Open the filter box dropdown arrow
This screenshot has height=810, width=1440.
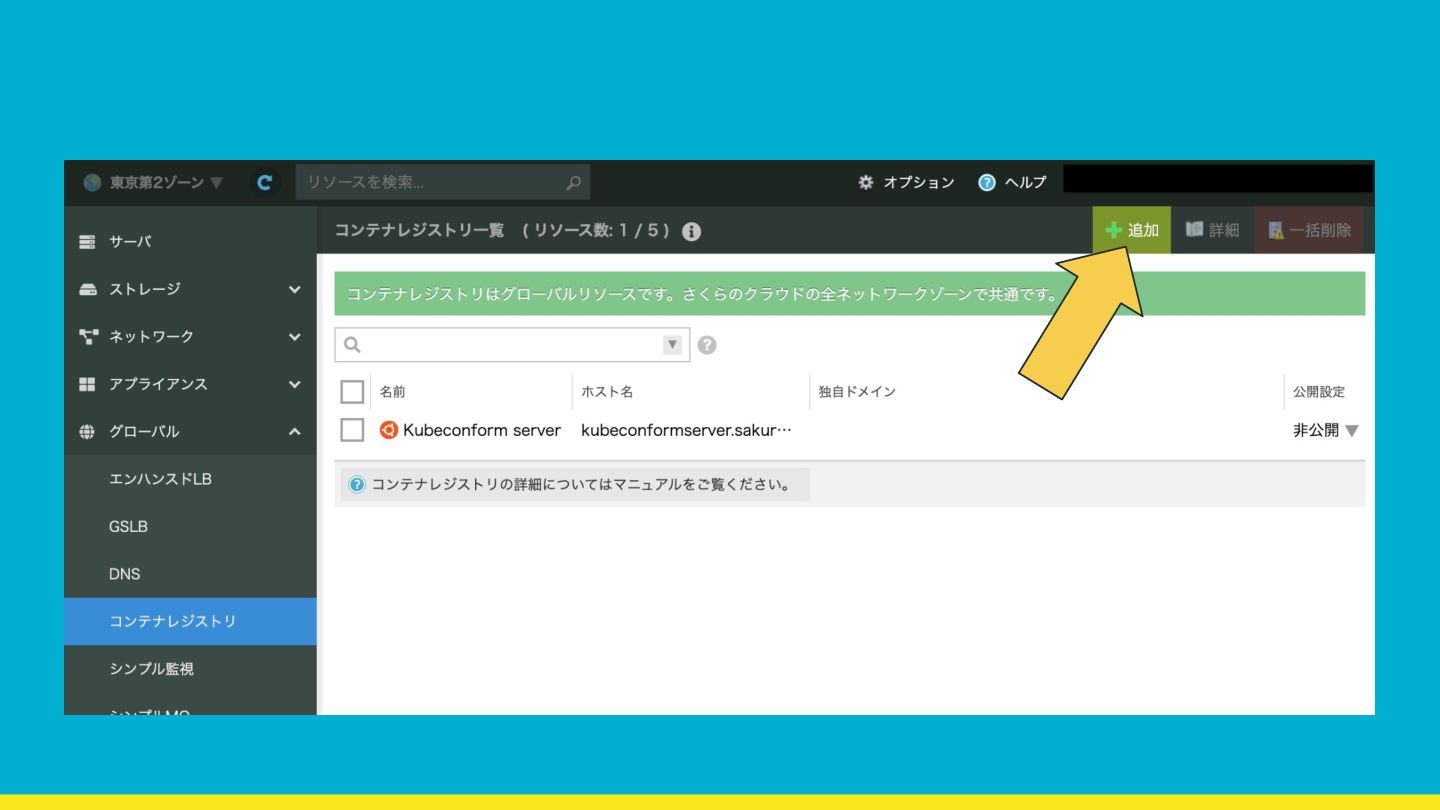pyautogui.click(x=673, y=345)
